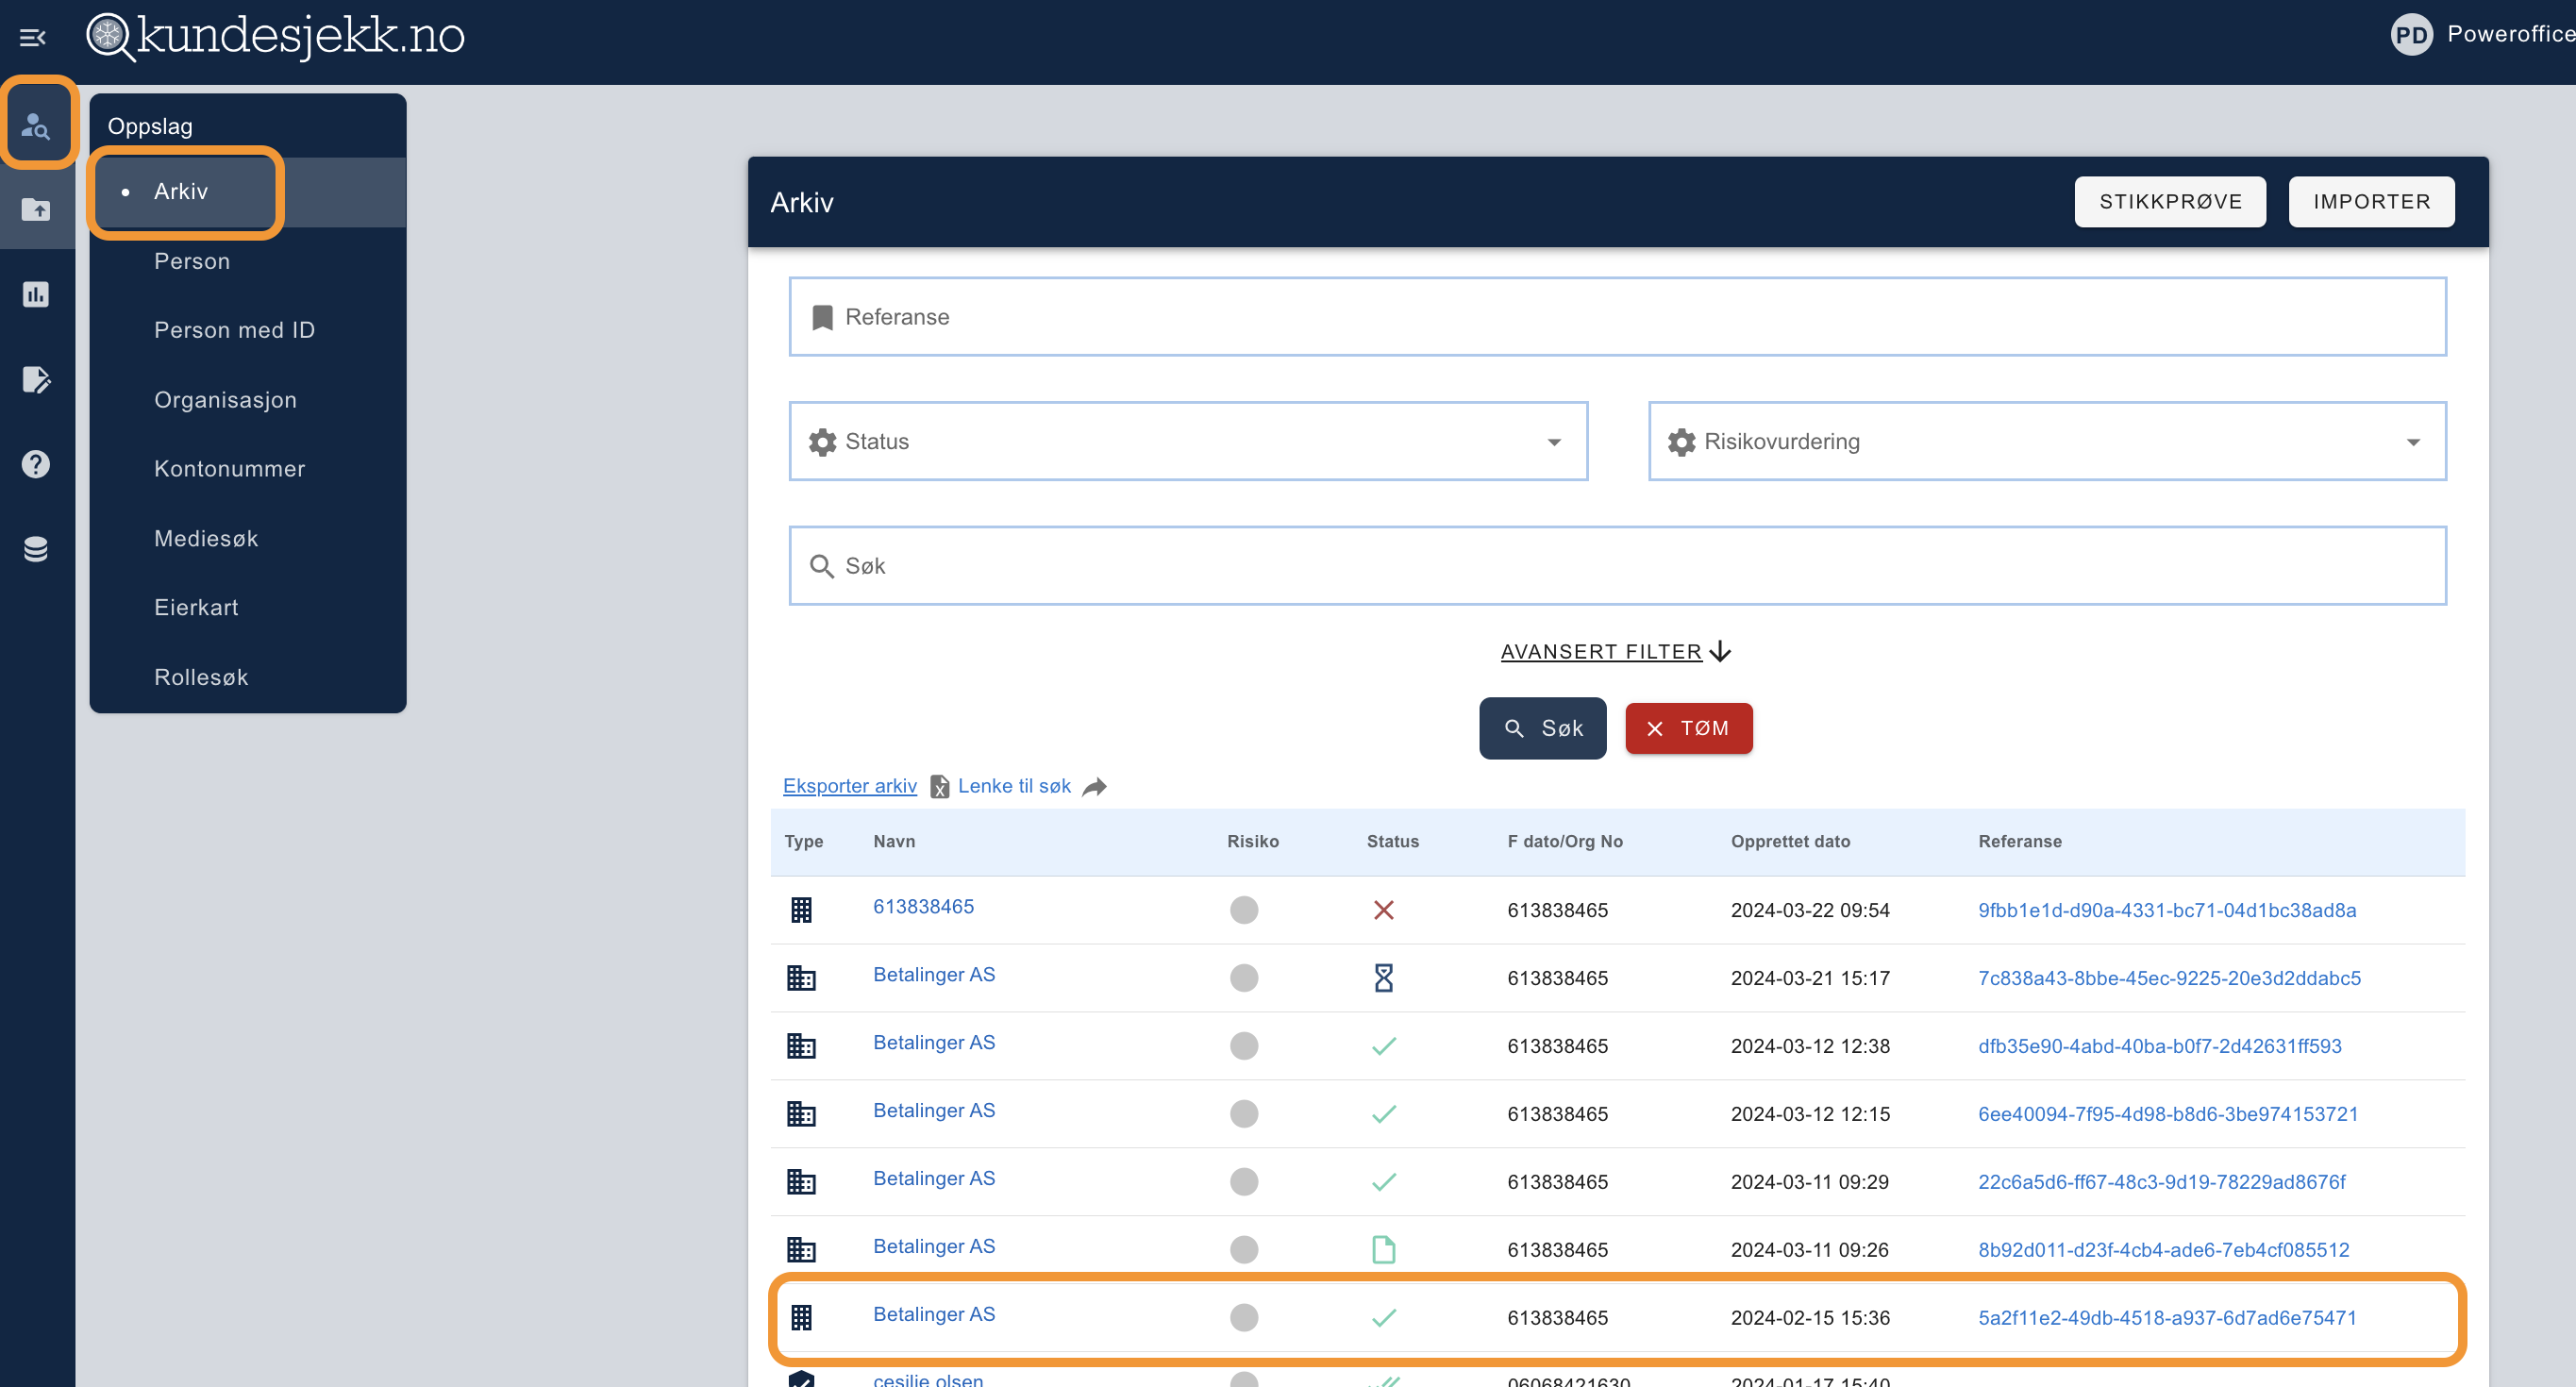Click the Navn column header

click(894, 842)
